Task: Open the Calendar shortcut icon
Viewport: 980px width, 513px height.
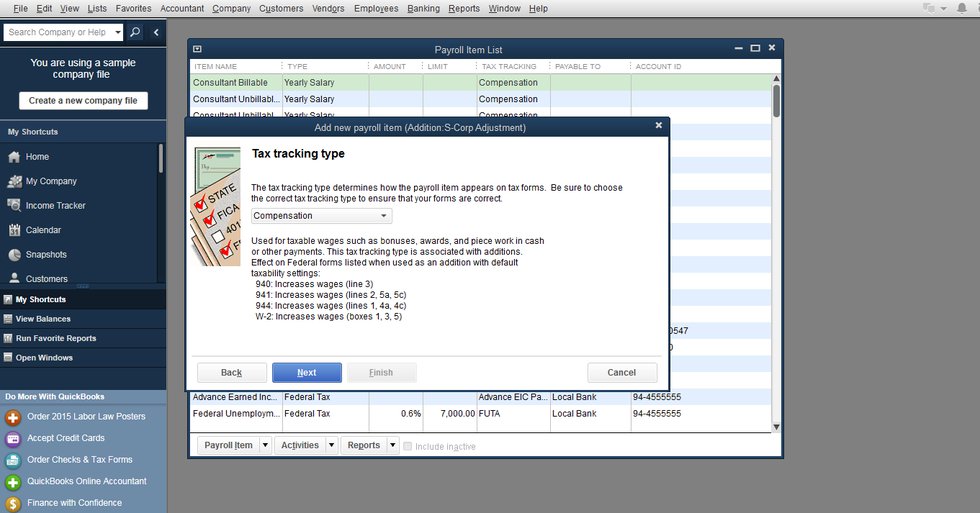Action: (x=14, y=230)
